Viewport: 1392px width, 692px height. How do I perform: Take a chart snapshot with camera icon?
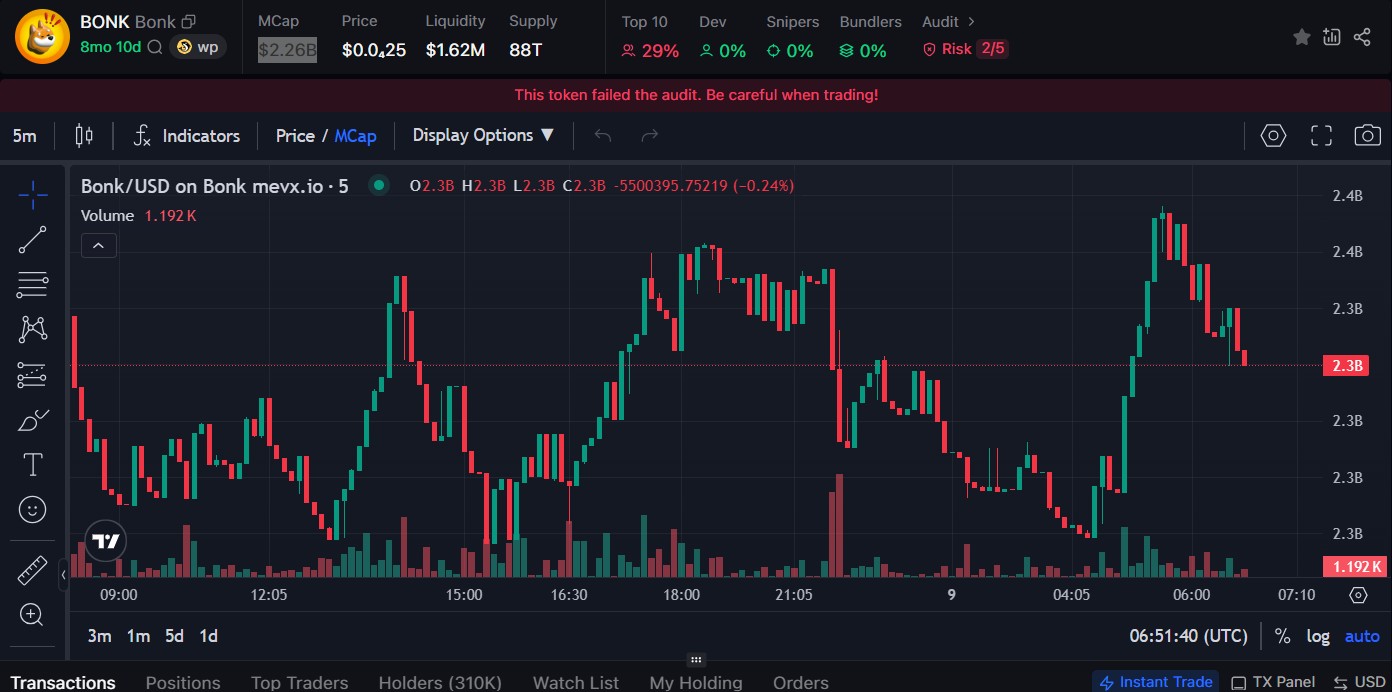pos(1367,136)
